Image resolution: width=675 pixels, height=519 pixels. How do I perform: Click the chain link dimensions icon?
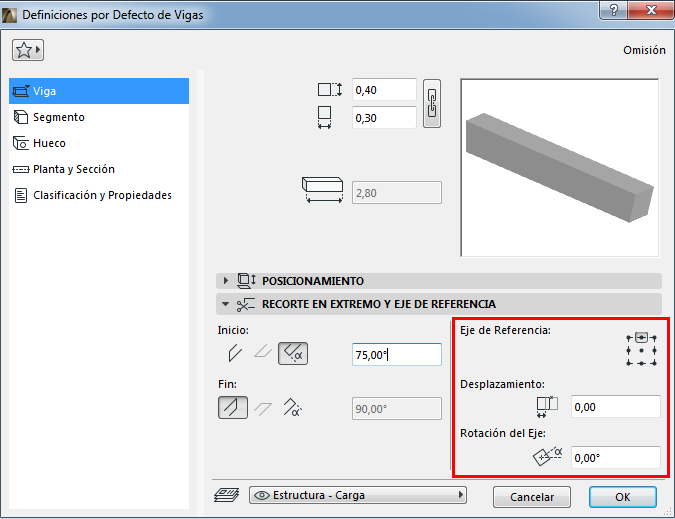[432, 103]
